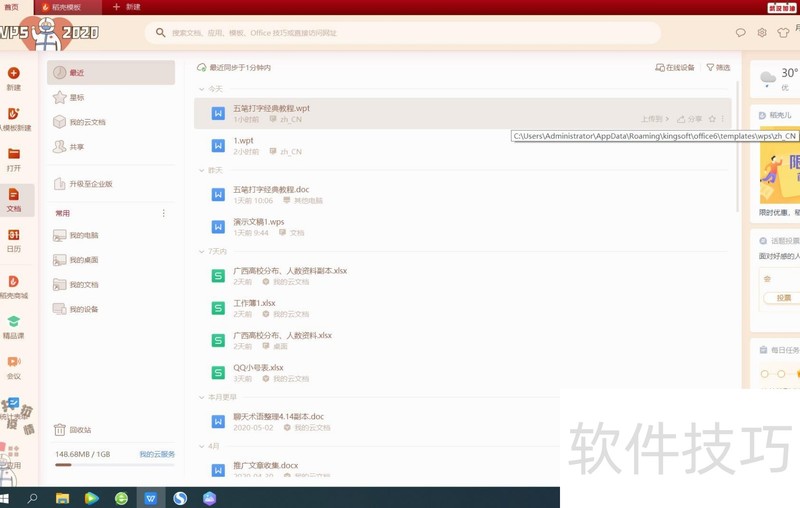800x508 pixels.
Task: Click the 投票 button in right panel
Action: [783, 298]
